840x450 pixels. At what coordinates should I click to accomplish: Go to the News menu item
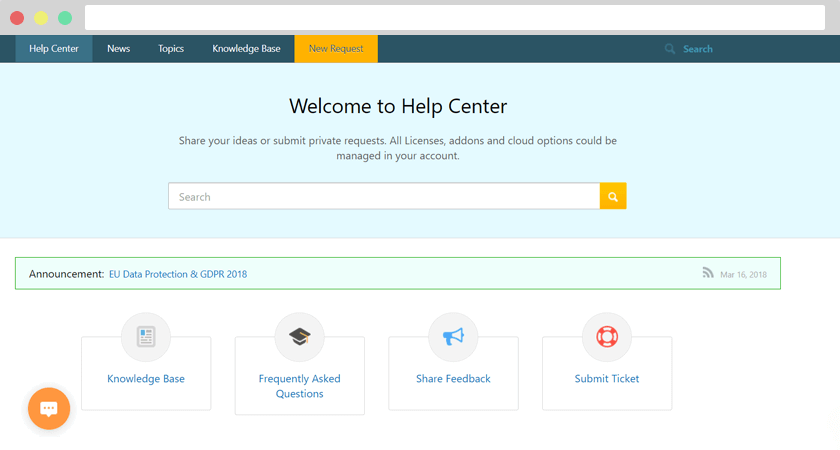pos(119,49)
